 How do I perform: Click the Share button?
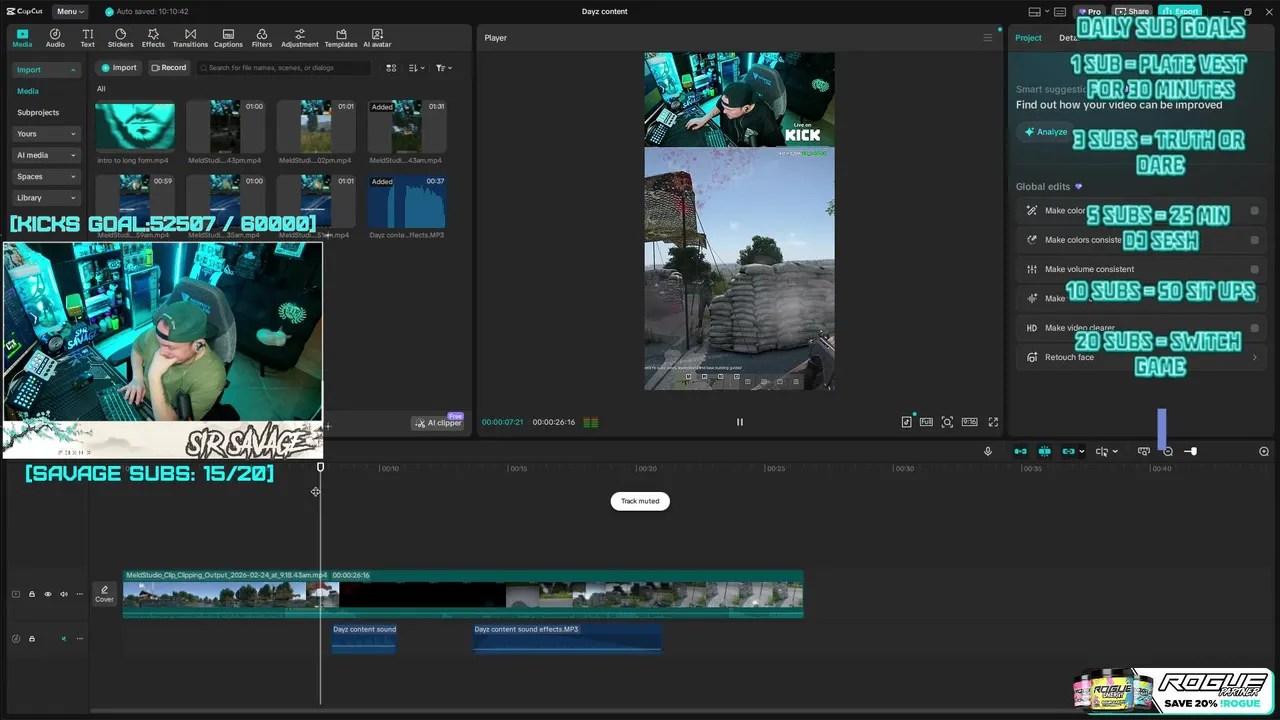pos(1132,12)
